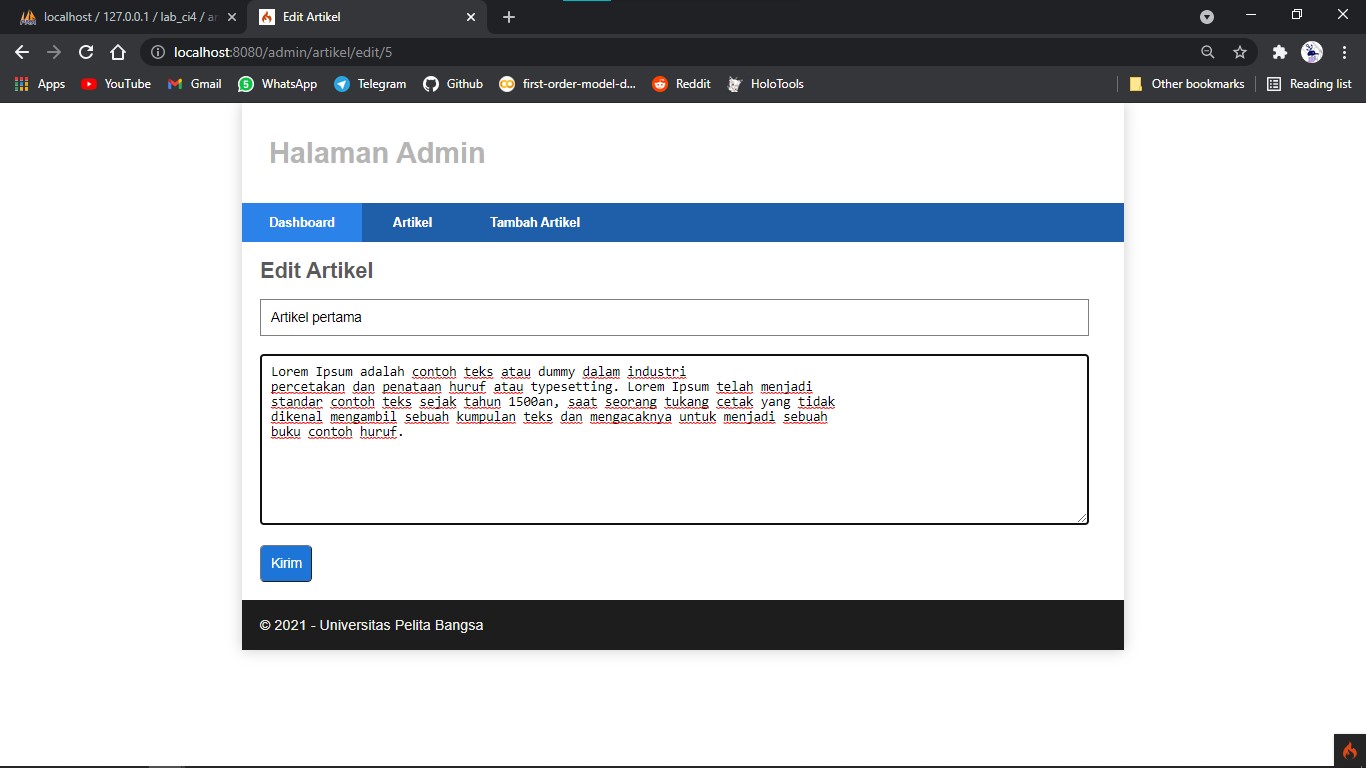Go to Tambah Artikel
Screen dimensions: 1366x768
pyautogui.click(x=534, y=222)
